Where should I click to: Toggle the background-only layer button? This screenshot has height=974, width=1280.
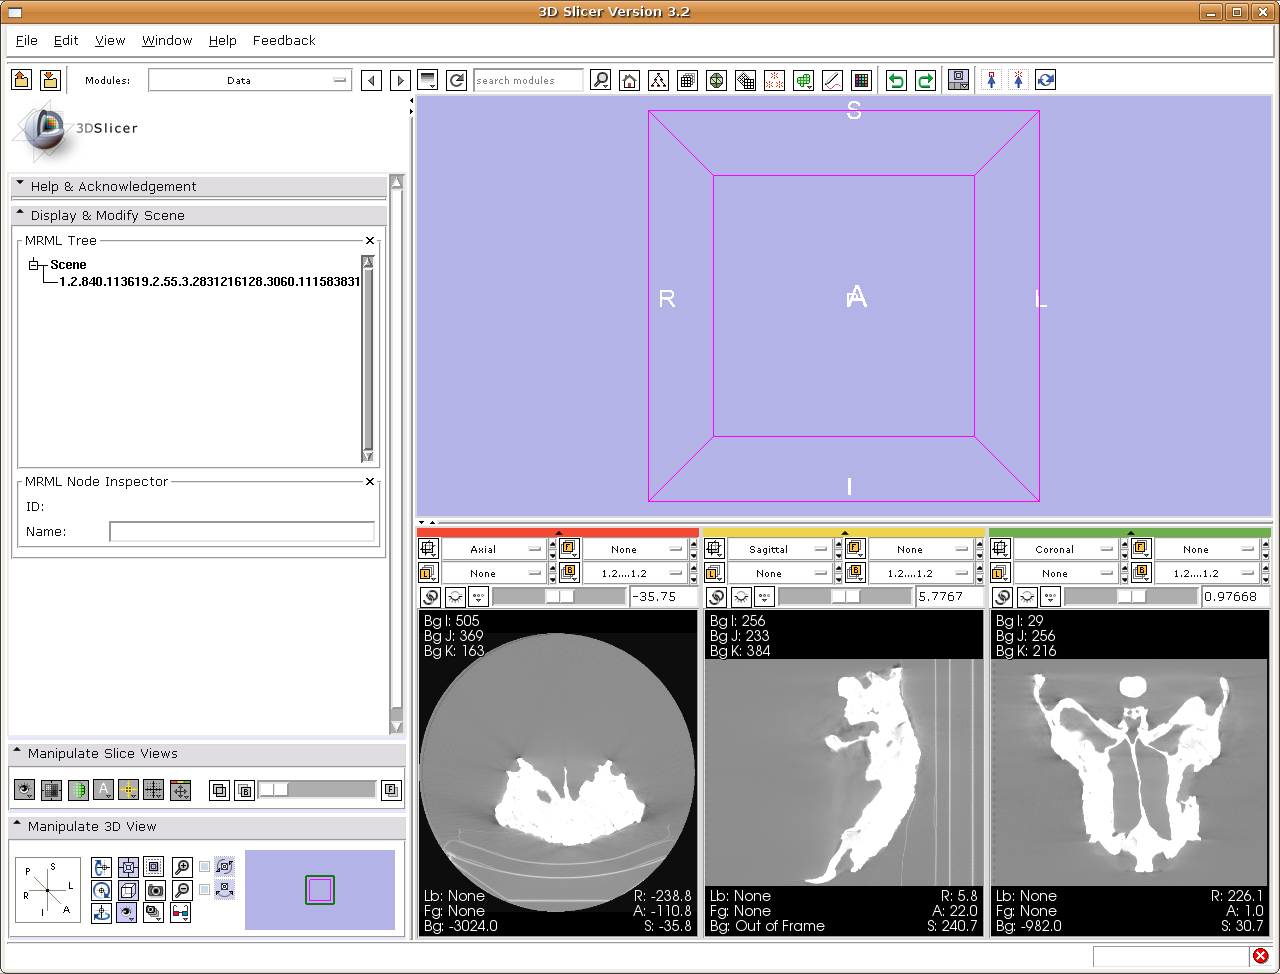point(245,791)
